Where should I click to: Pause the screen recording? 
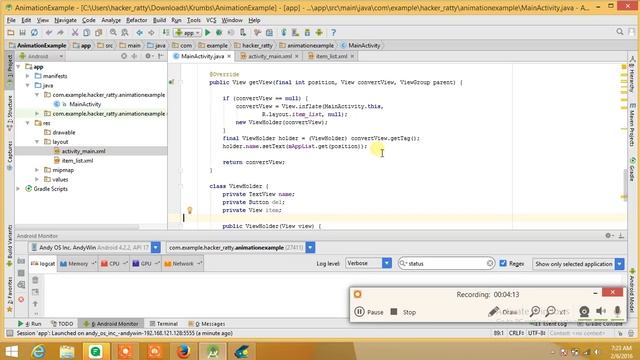[x=369, y=312]
